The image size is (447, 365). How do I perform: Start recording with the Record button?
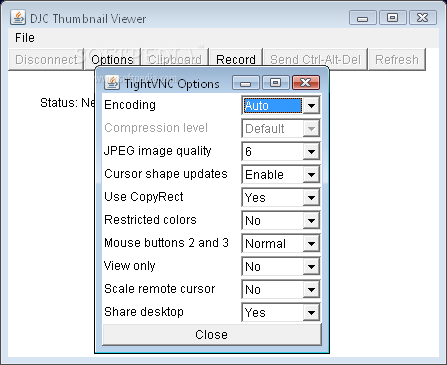tap(236, 59)
